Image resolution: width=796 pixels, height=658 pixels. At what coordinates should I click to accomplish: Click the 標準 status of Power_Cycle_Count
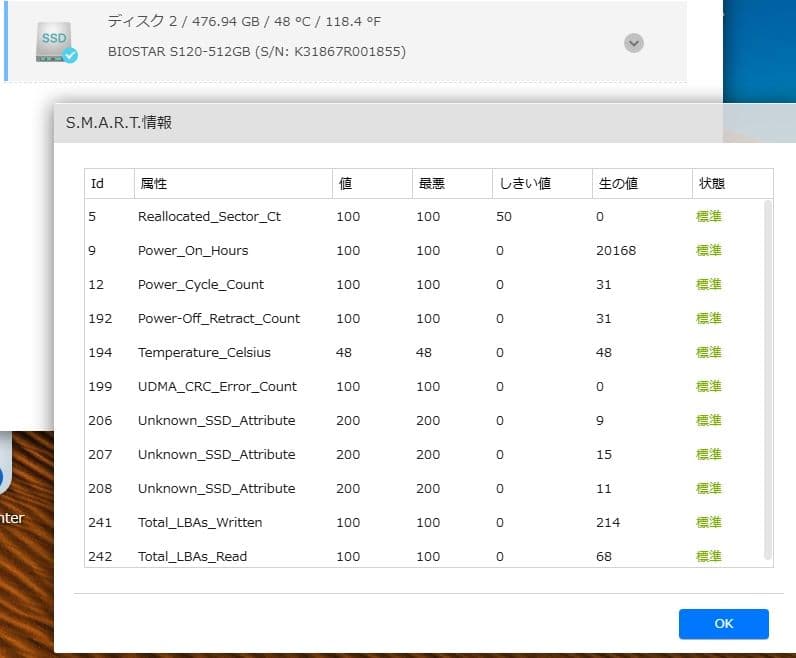tap(709, 285)
